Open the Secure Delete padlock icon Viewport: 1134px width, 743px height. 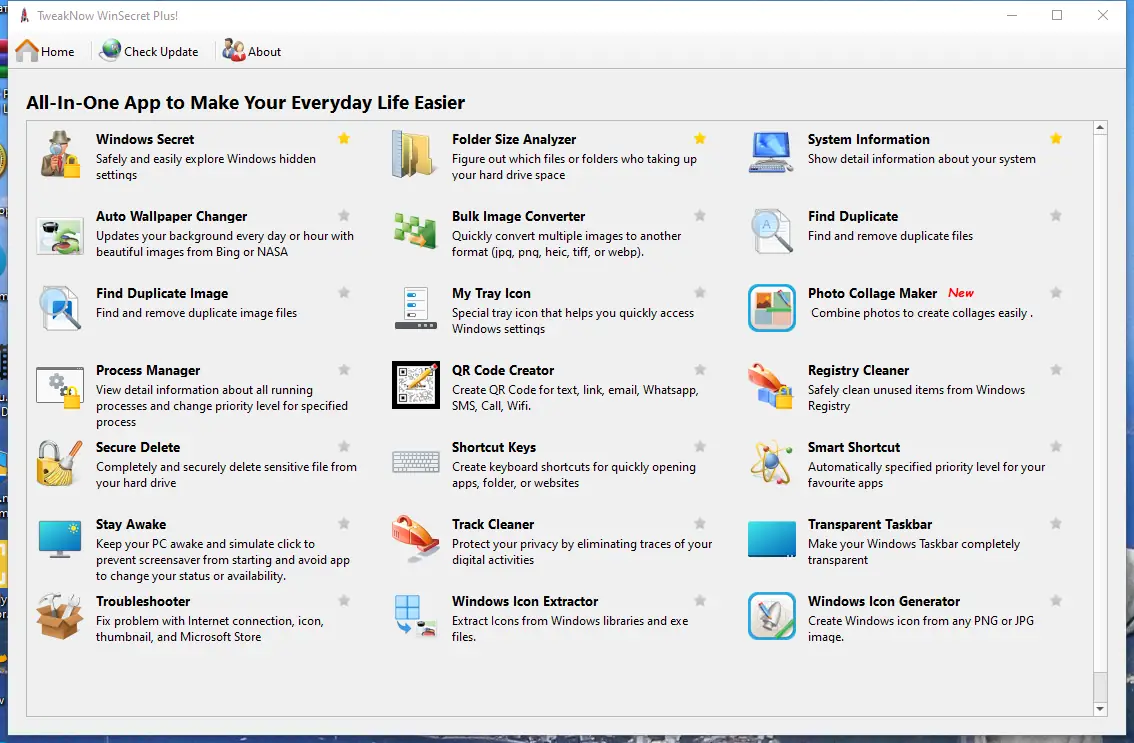tap(60, 463)
